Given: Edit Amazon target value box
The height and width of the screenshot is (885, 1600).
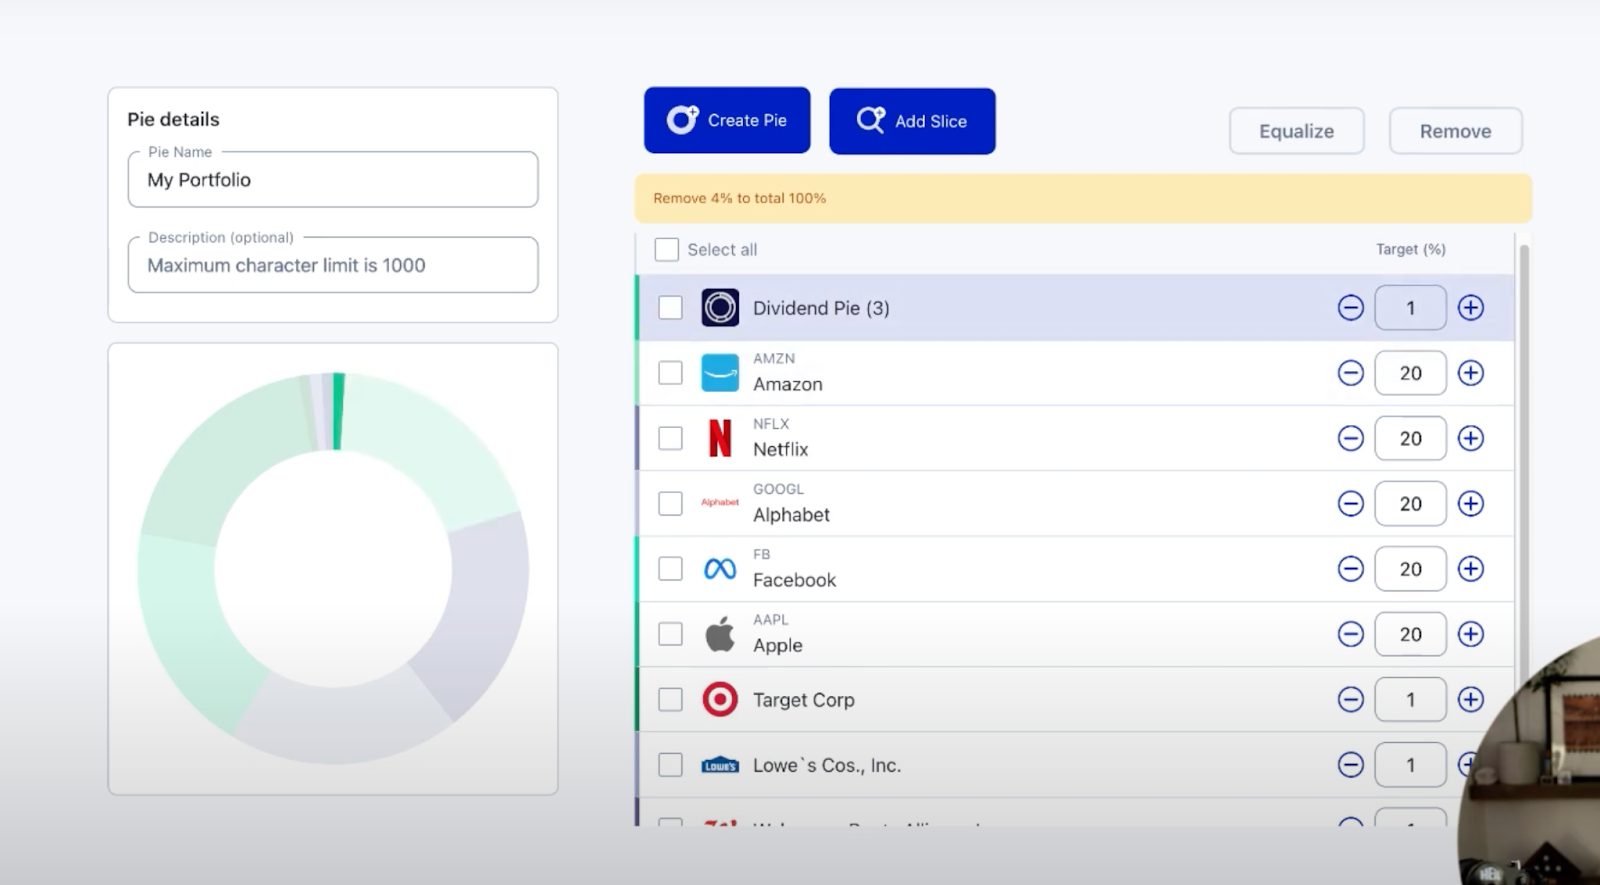Looking at the screenshot, I should point(1411,373).
